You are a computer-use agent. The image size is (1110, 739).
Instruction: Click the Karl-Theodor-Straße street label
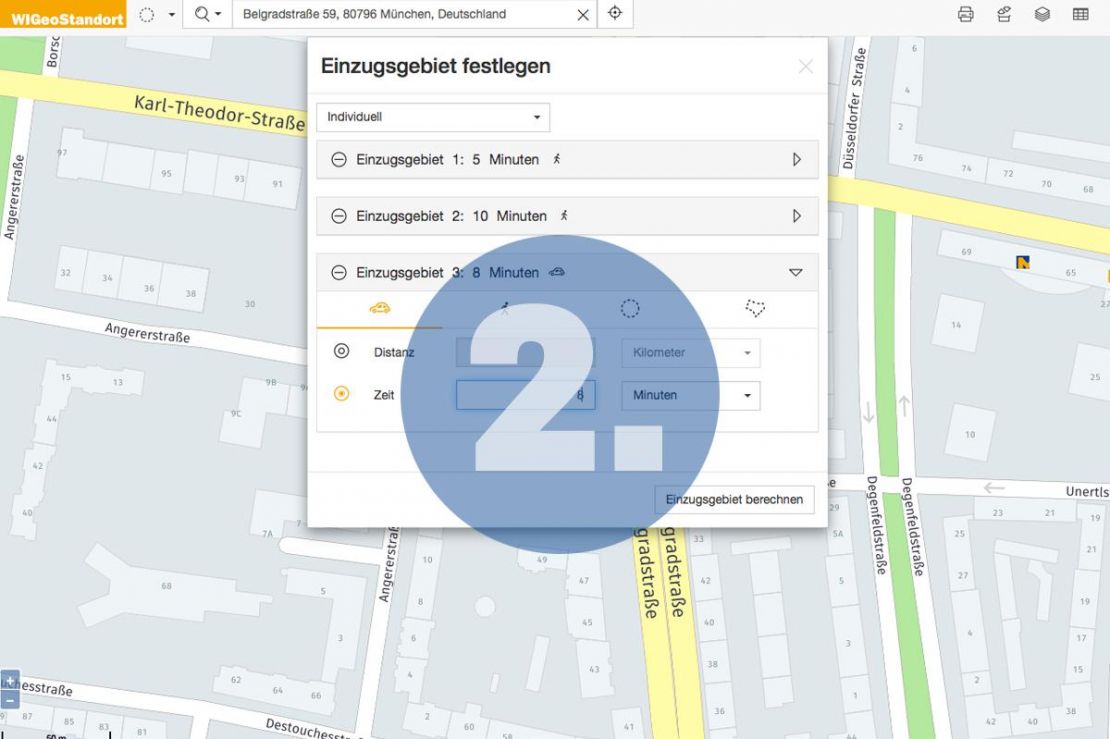coord(219,113)
